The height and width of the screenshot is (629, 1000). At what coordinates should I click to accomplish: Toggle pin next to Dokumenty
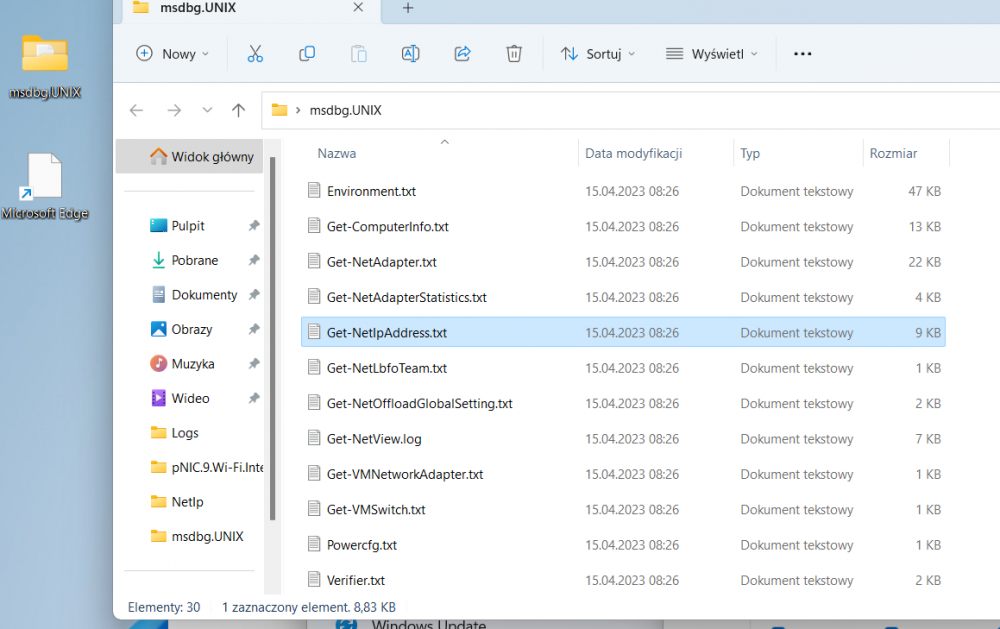(x=254, y=295)
